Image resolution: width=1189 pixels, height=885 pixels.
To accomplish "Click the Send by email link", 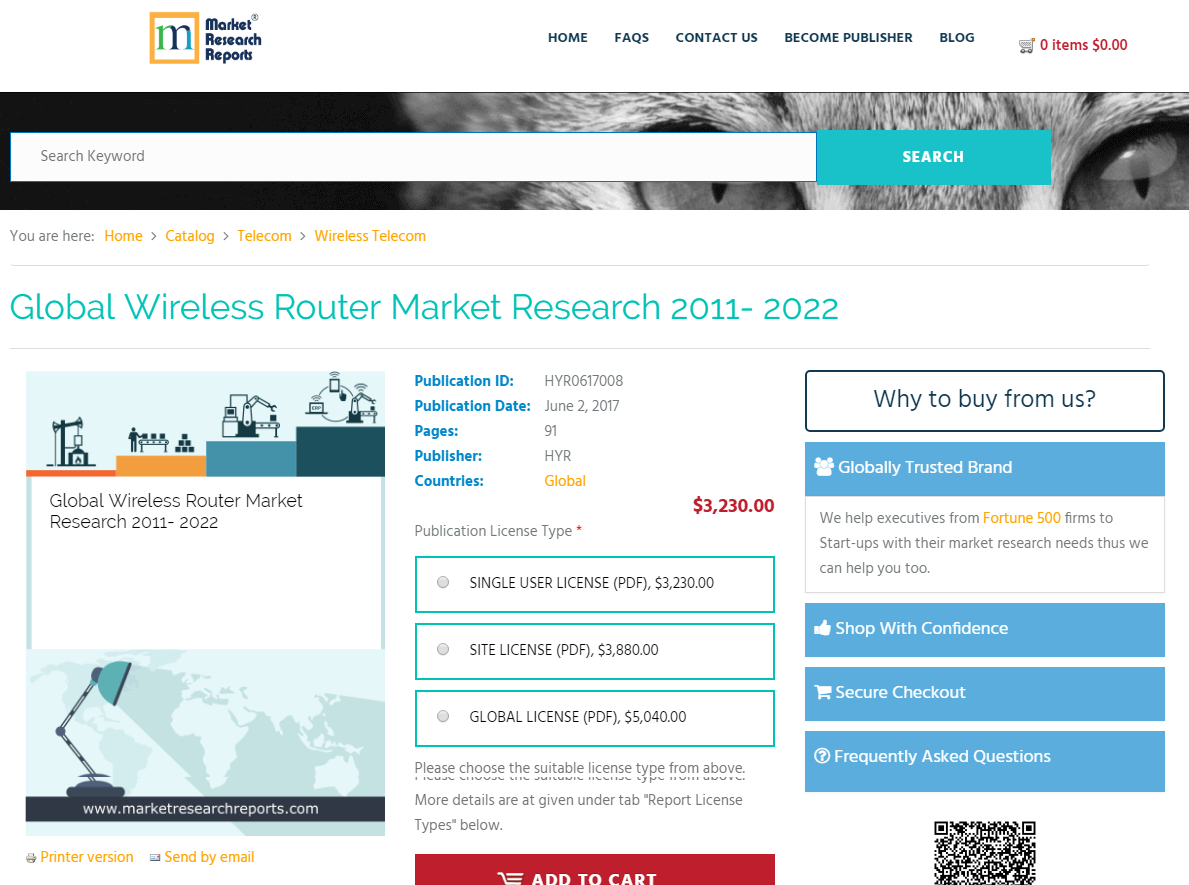I will tap(209, 857).
